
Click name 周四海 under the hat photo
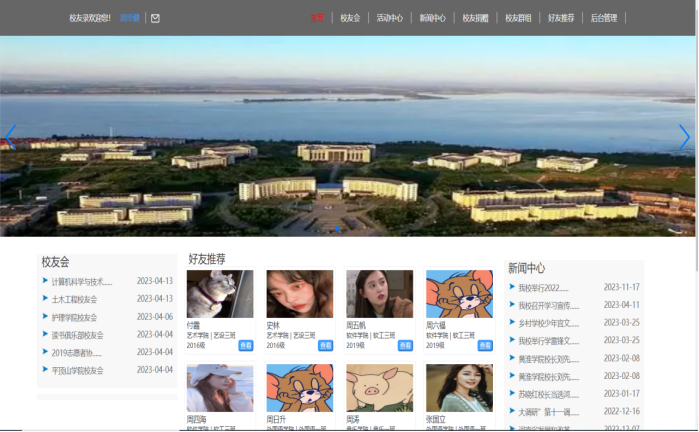click(x=197, y=420)
